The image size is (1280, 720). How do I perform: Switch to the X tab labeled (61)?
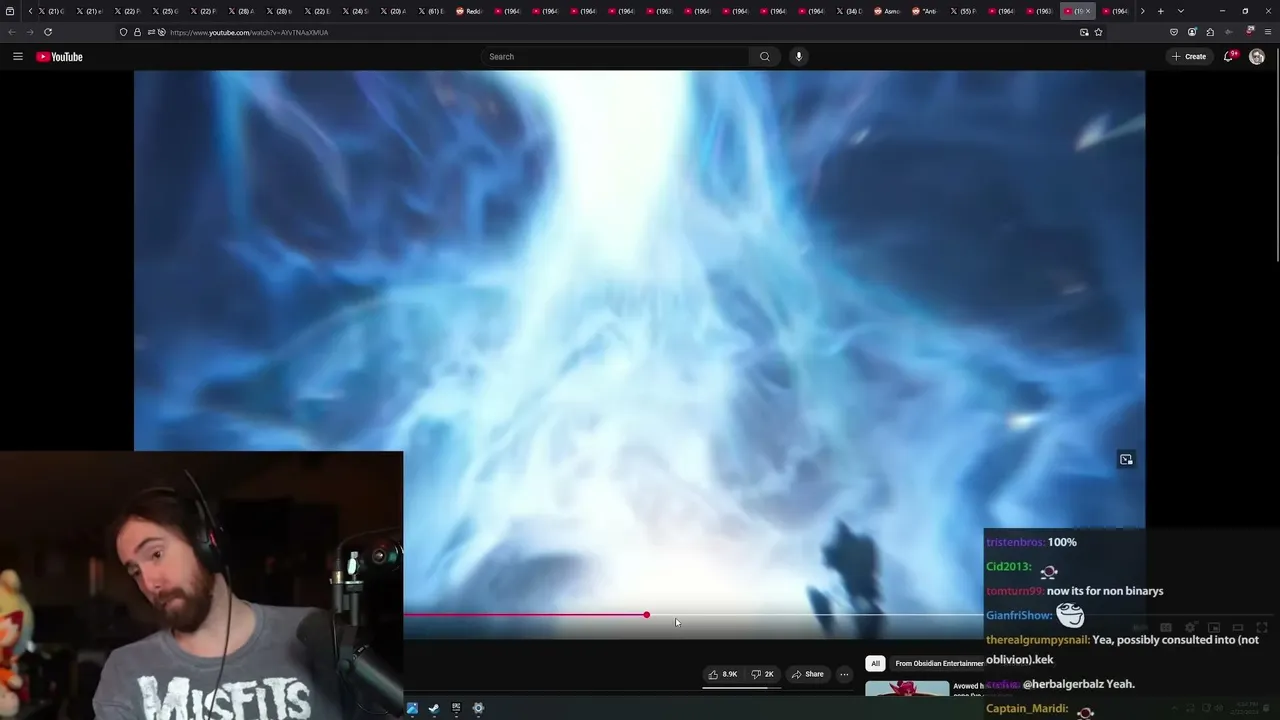click(x=430, y=11)
